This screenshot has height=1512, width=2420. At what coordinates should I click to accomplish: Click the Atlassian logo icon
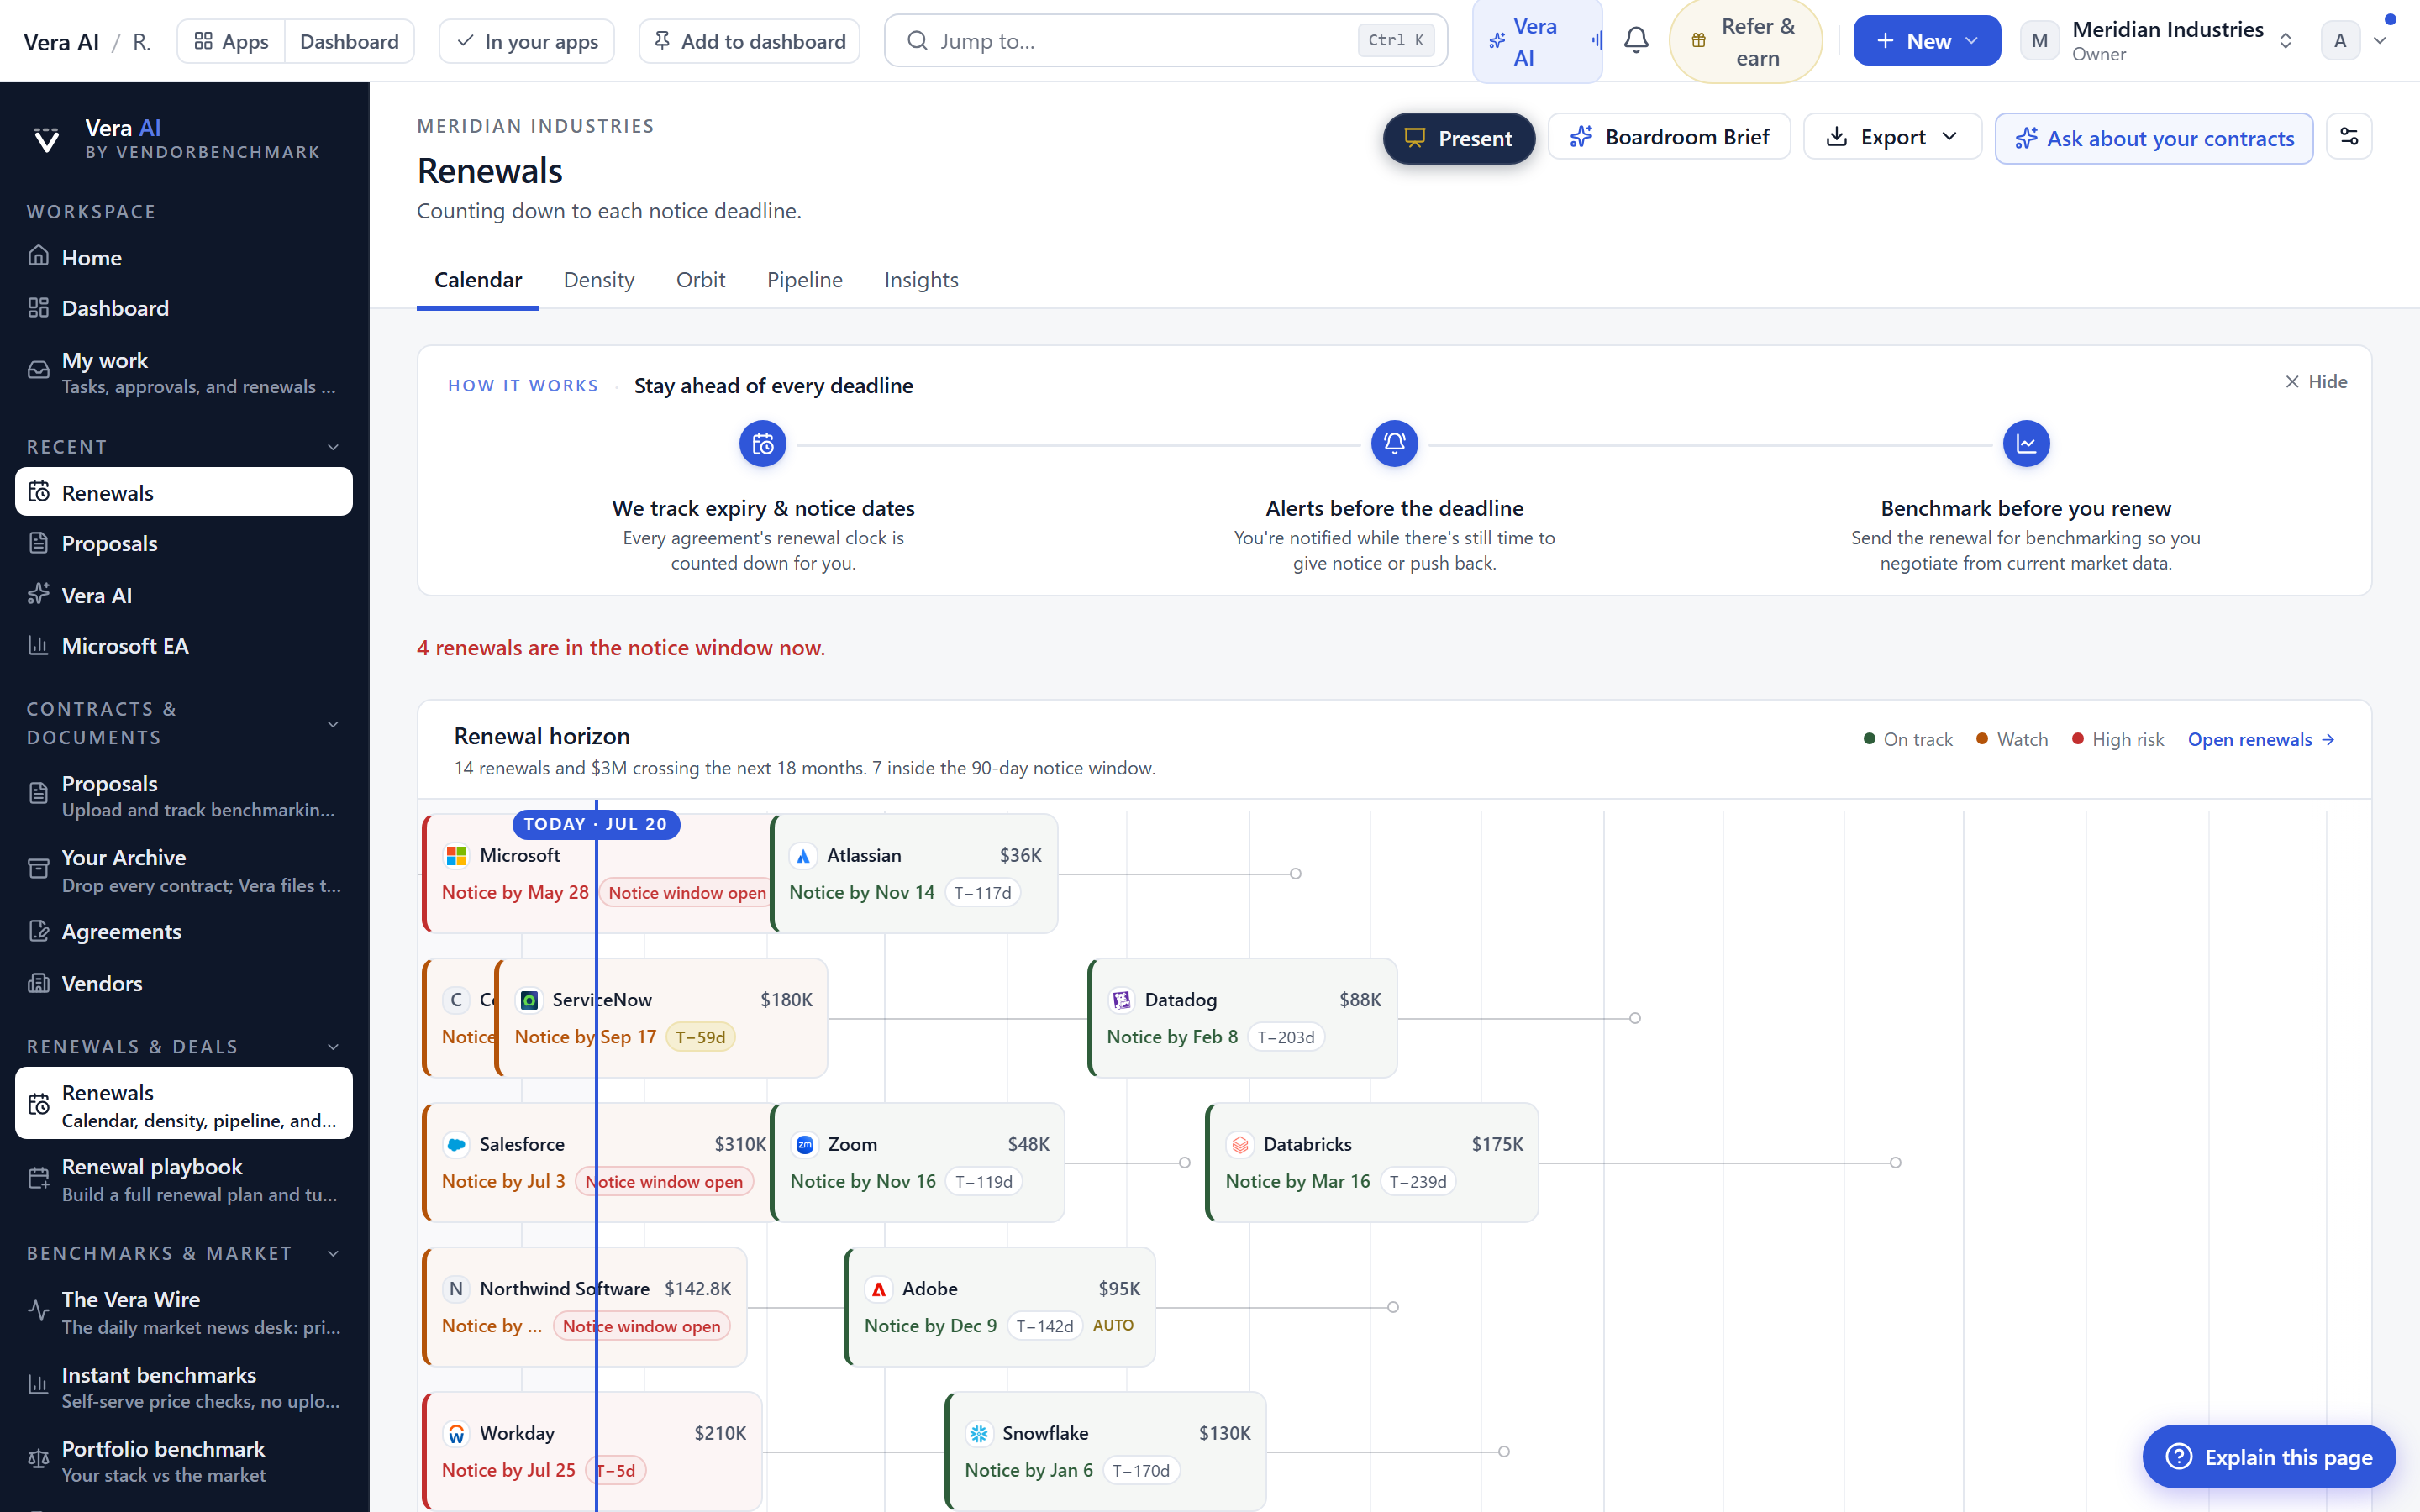tap(803, 856)
